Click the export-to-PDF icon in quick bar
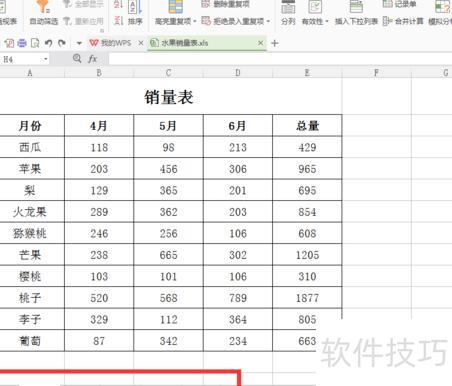 (9, 43)
